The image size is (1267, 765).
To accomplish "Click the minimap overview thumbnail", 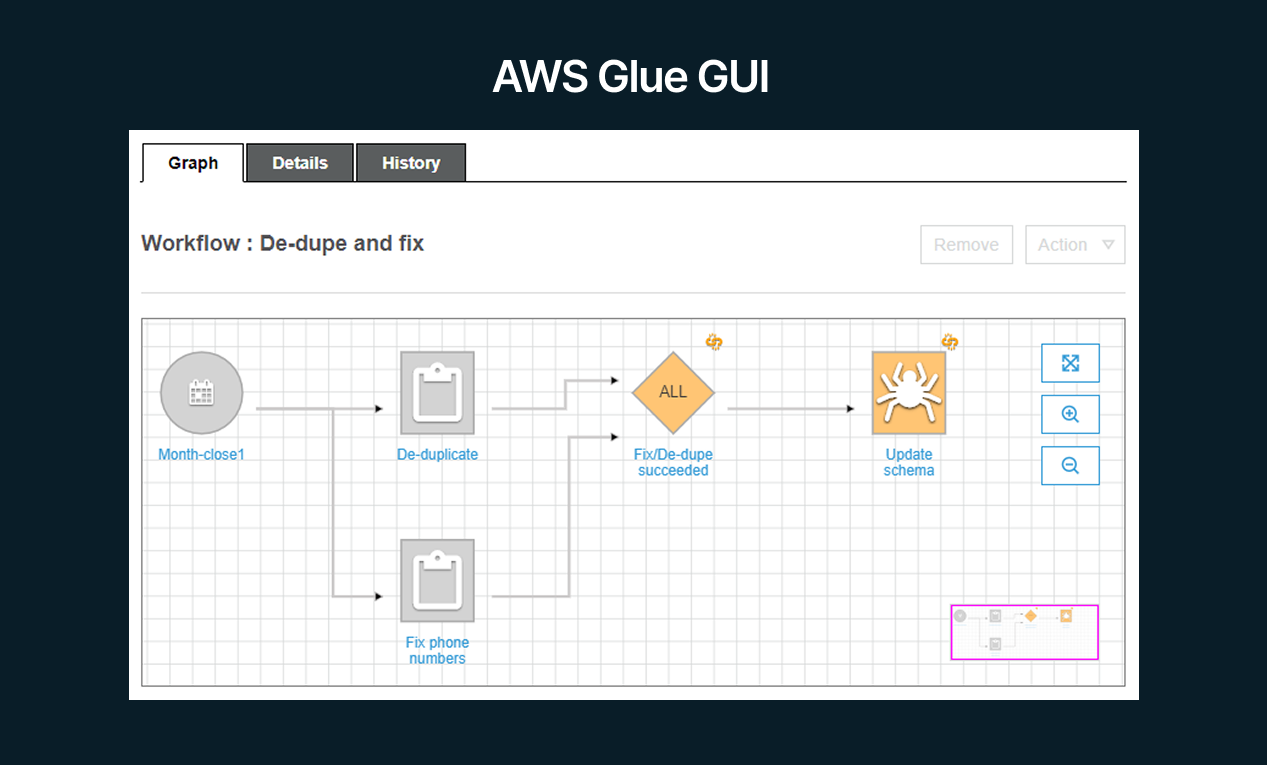I will tap(1024, 632).
